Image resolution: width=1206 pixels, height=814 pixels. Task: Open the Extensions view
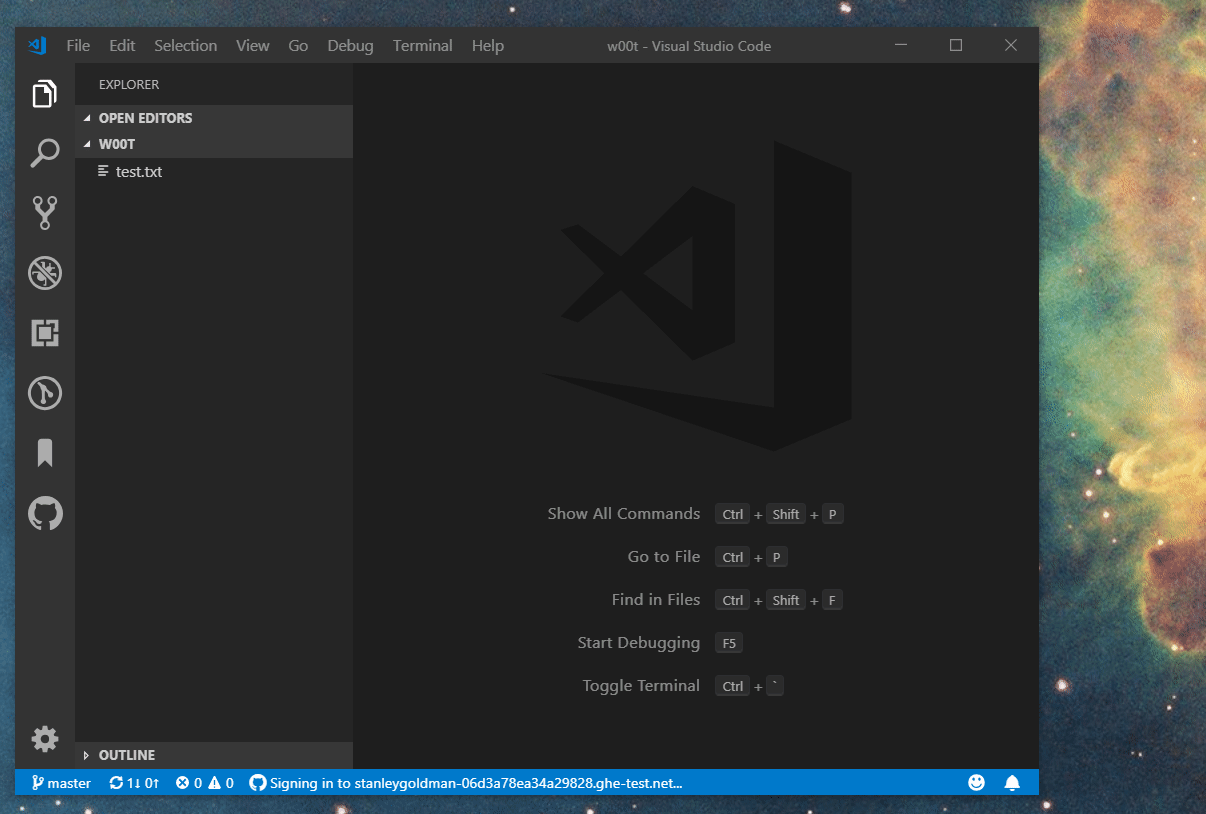coord(44,332)
